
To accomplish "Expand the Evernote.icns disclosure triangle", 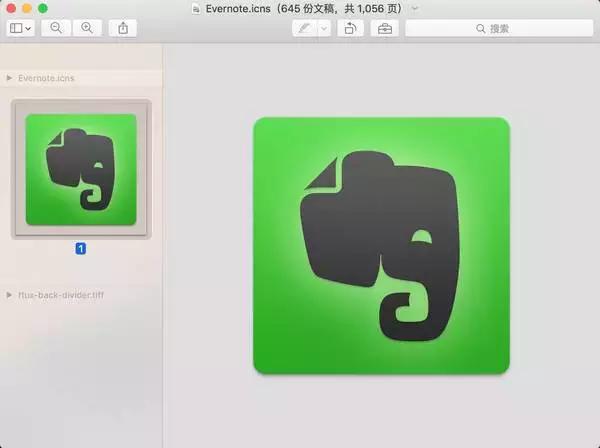I will pyautogui.click(x=9, y=78).
